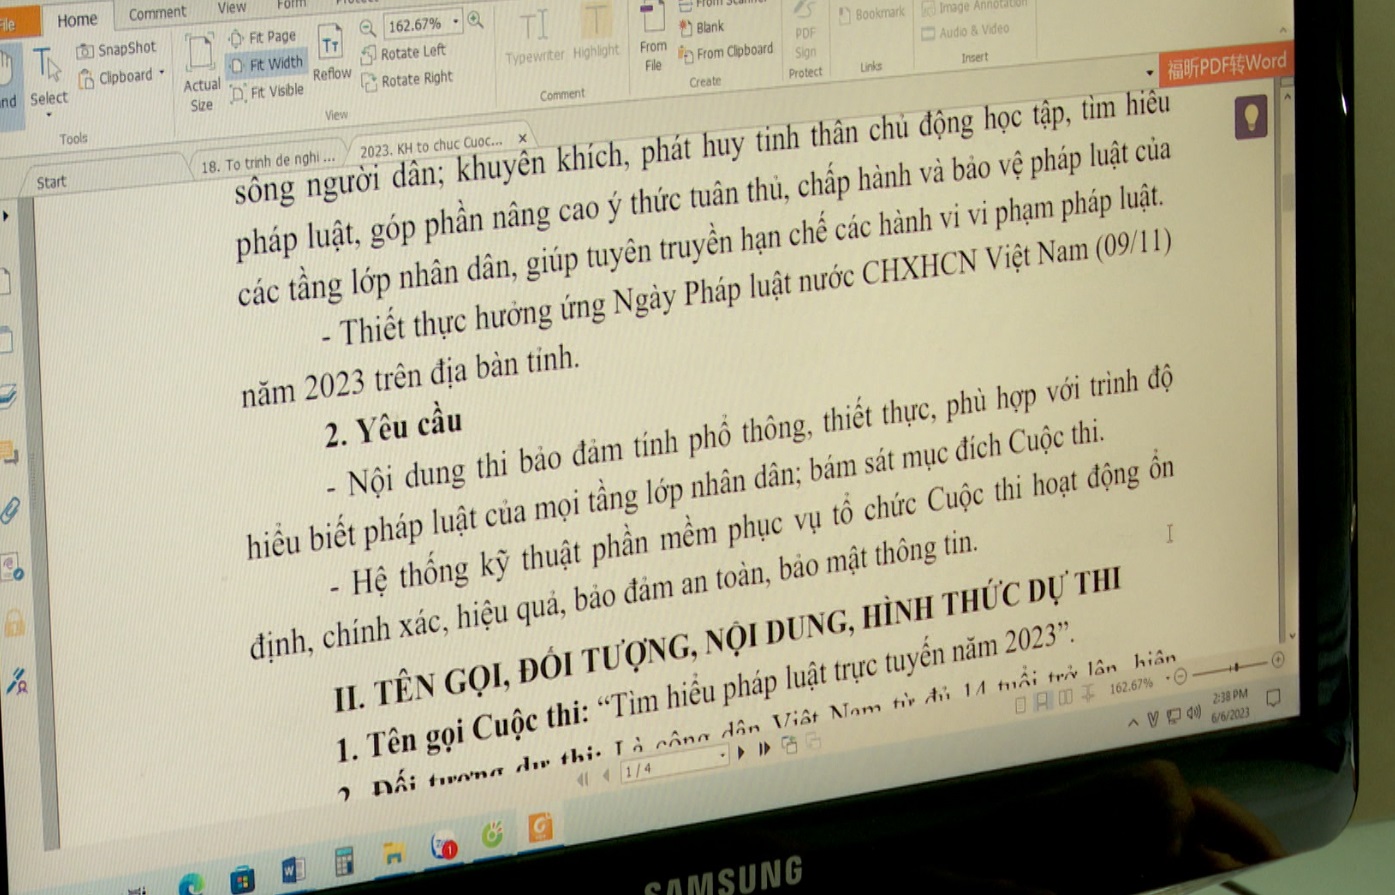
Task: Open the signatures panel at sidebar bottom
Action: (17, 682)
